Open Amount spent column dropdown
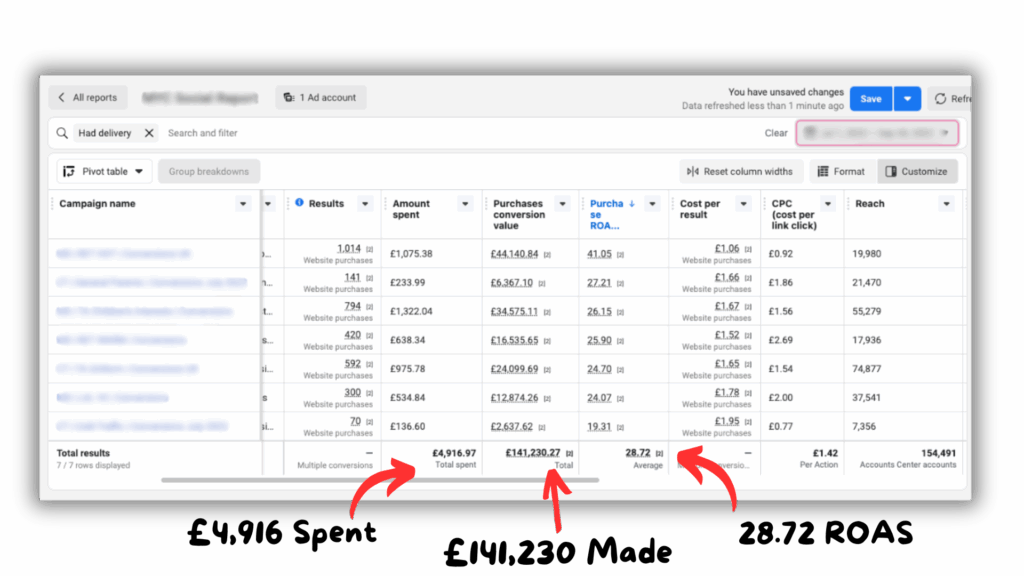 465,204
